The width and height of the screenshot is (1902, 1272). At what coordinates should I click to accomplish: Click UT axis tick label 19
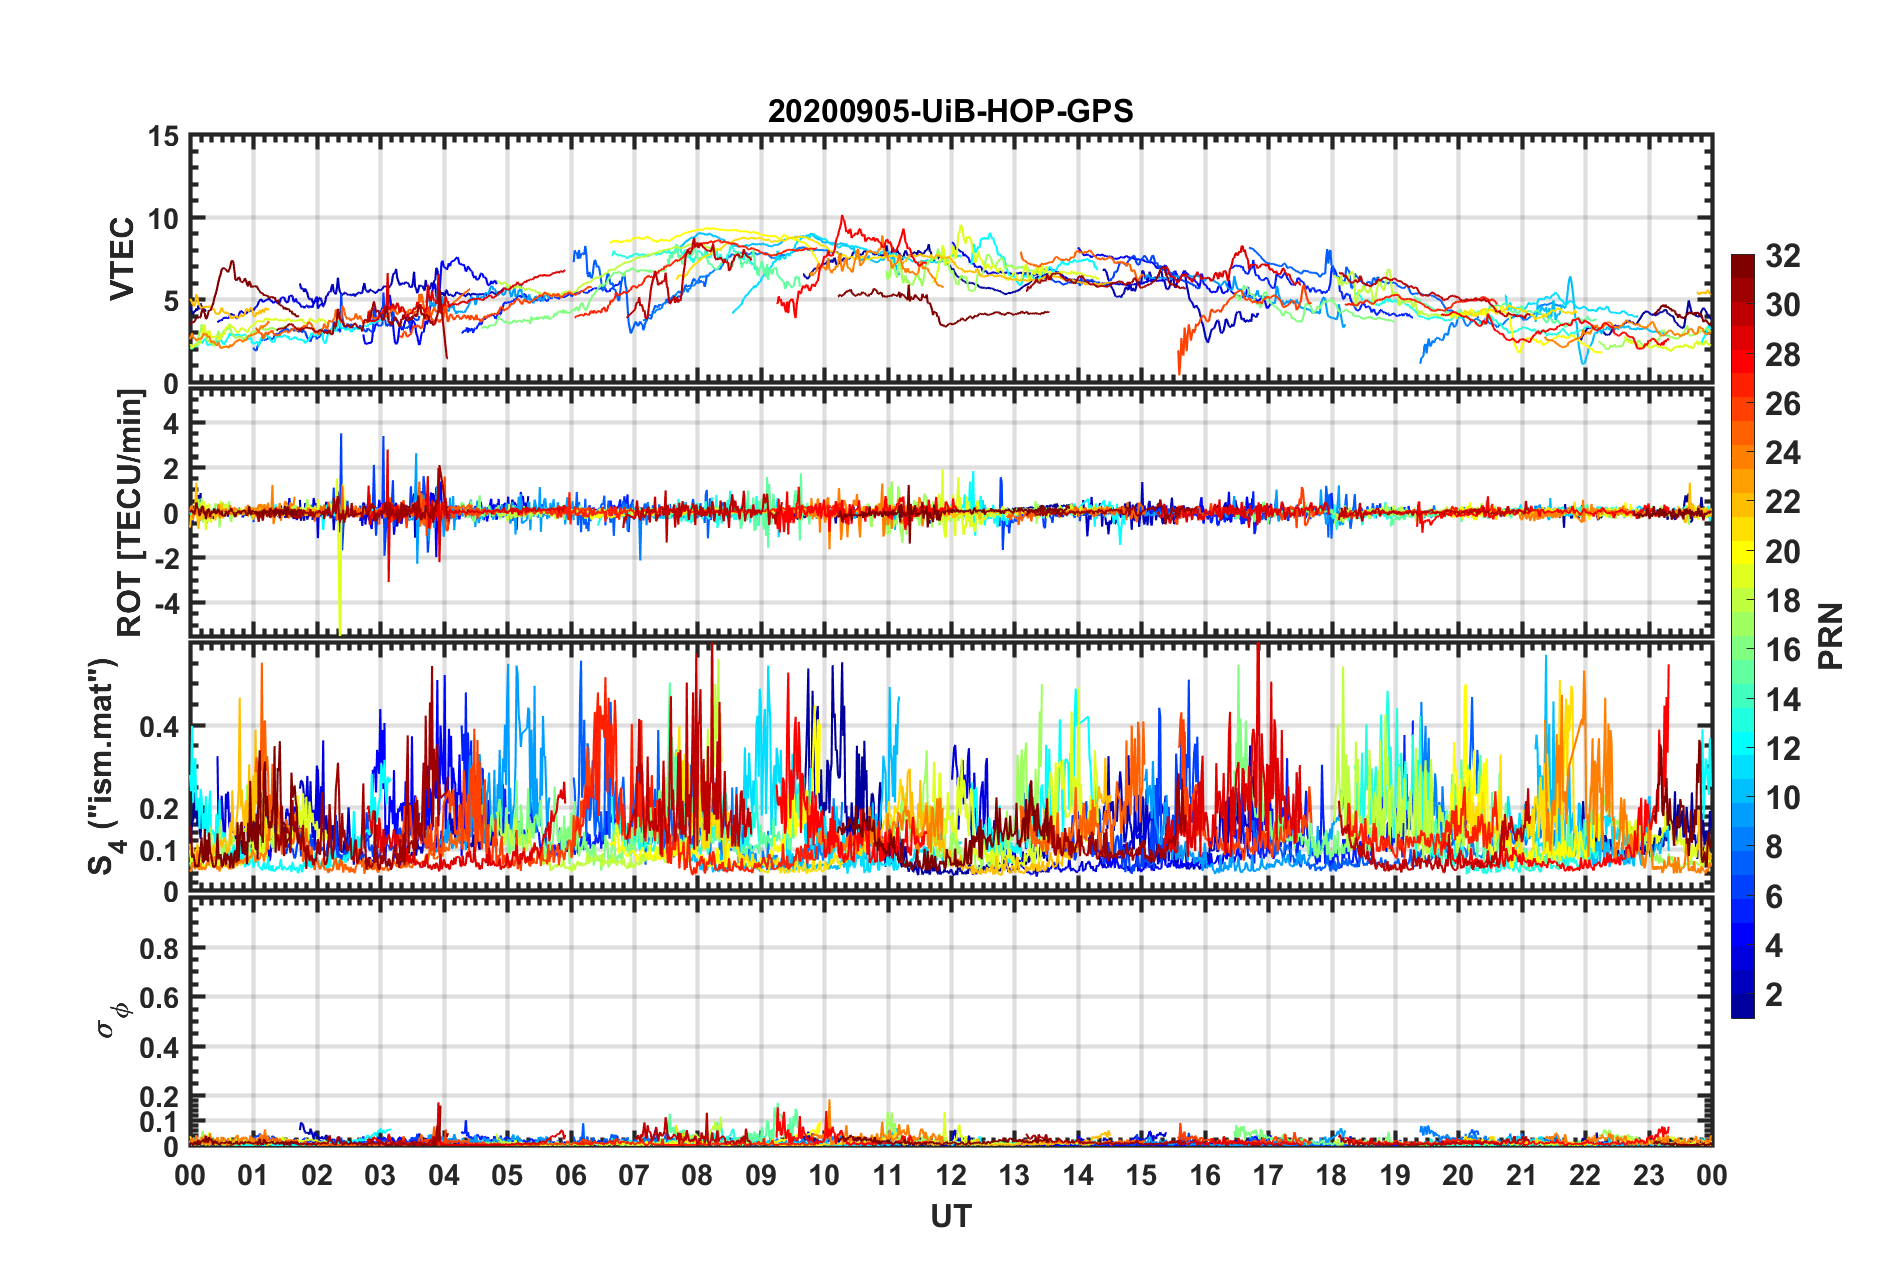(1395, 1175)
